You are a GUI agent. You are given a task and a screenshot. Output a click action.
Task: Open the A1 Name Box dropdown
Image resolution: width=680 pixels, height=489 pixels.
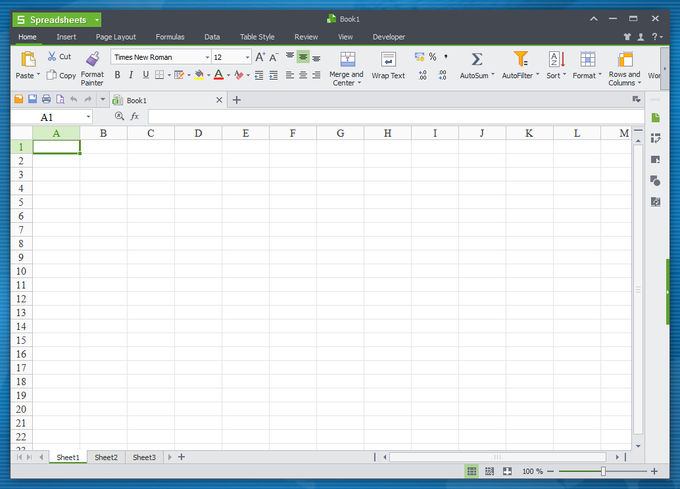pyautogui.click(x=88, y=117)
